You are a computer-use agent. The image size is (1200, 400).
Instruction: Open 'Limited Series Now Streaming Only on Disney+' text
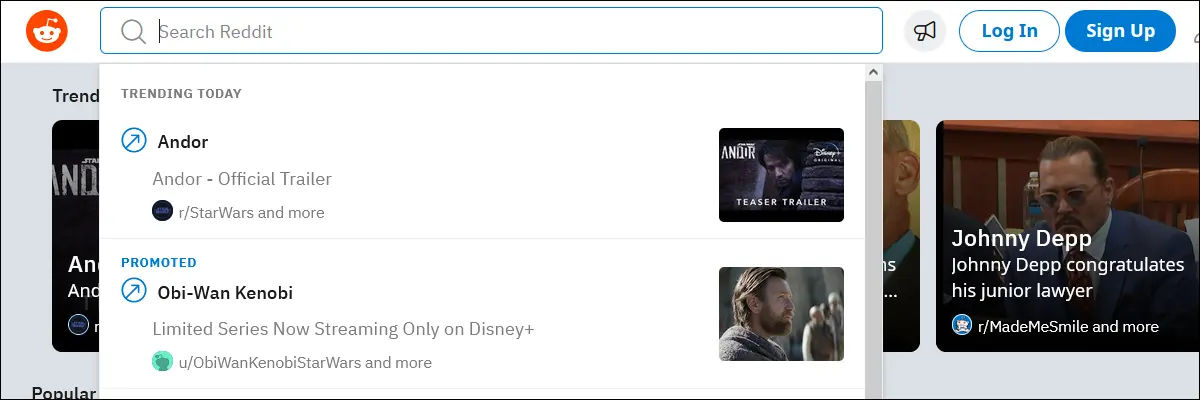pyautogui.click(x=343, y=329)
